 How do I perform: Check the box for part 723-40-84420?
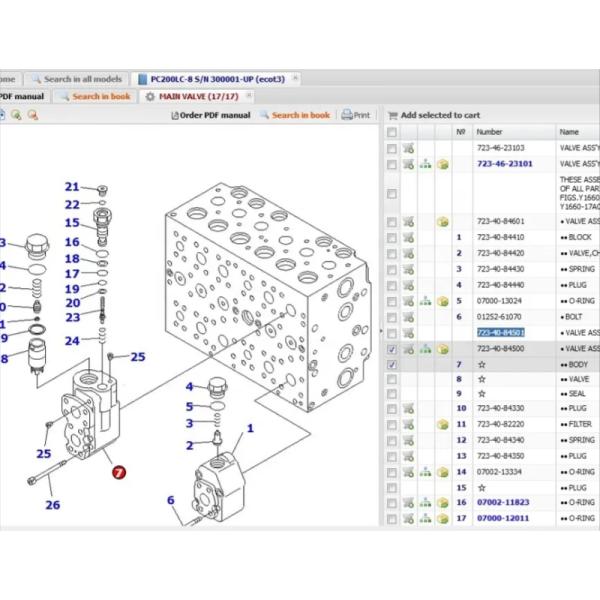click(392, 253)
